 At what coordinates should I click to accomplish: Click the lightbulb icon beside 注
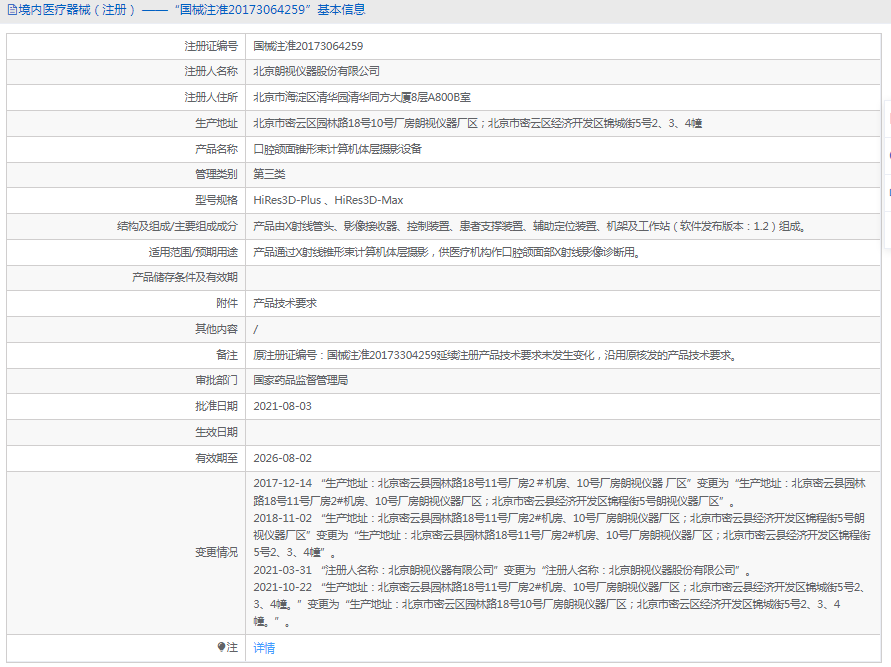[222, 647]
